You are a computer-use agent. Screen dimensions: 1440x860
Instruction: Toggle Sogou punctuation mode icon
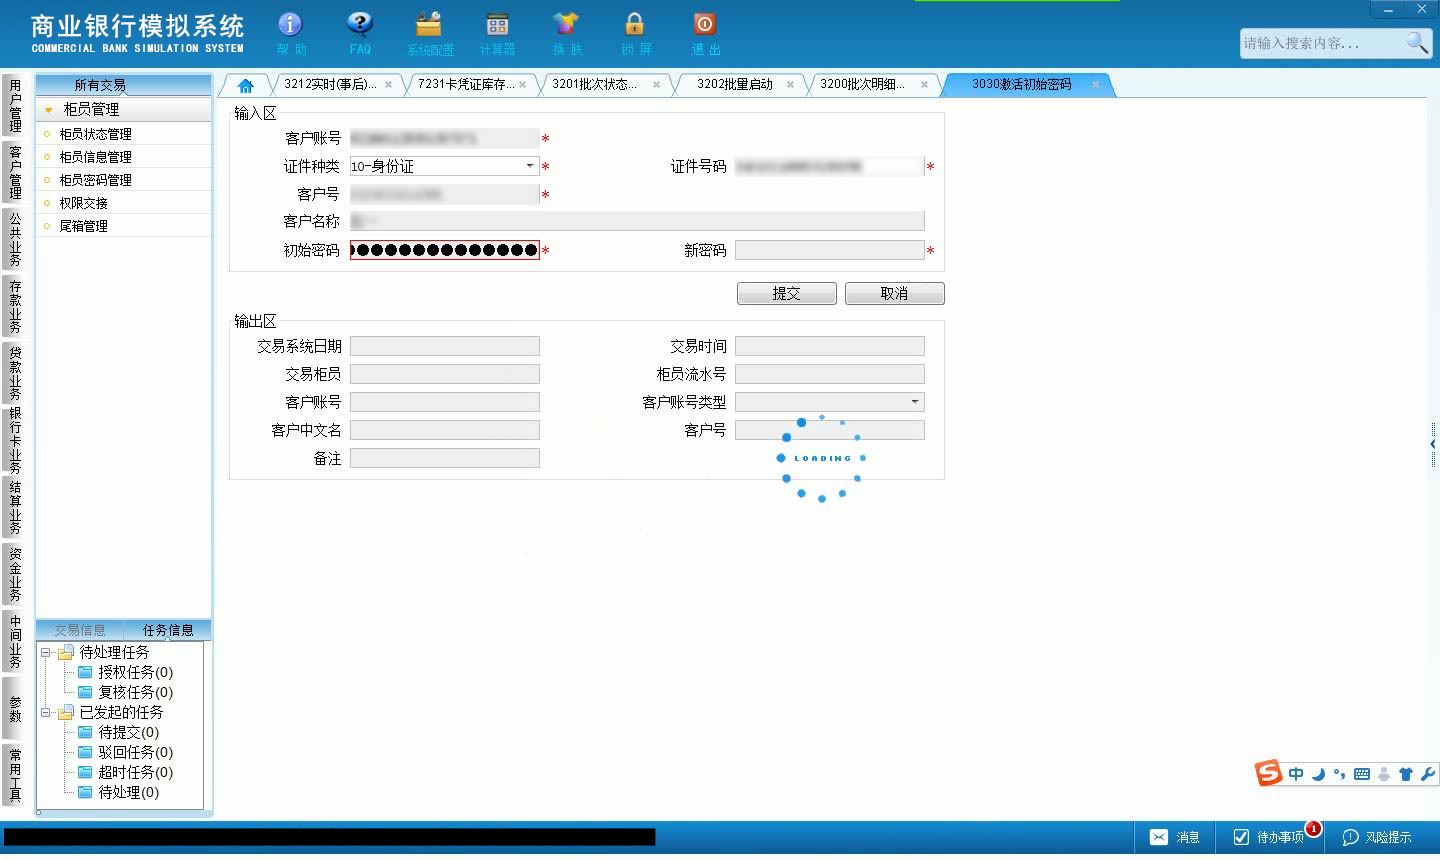[1340, 774]
